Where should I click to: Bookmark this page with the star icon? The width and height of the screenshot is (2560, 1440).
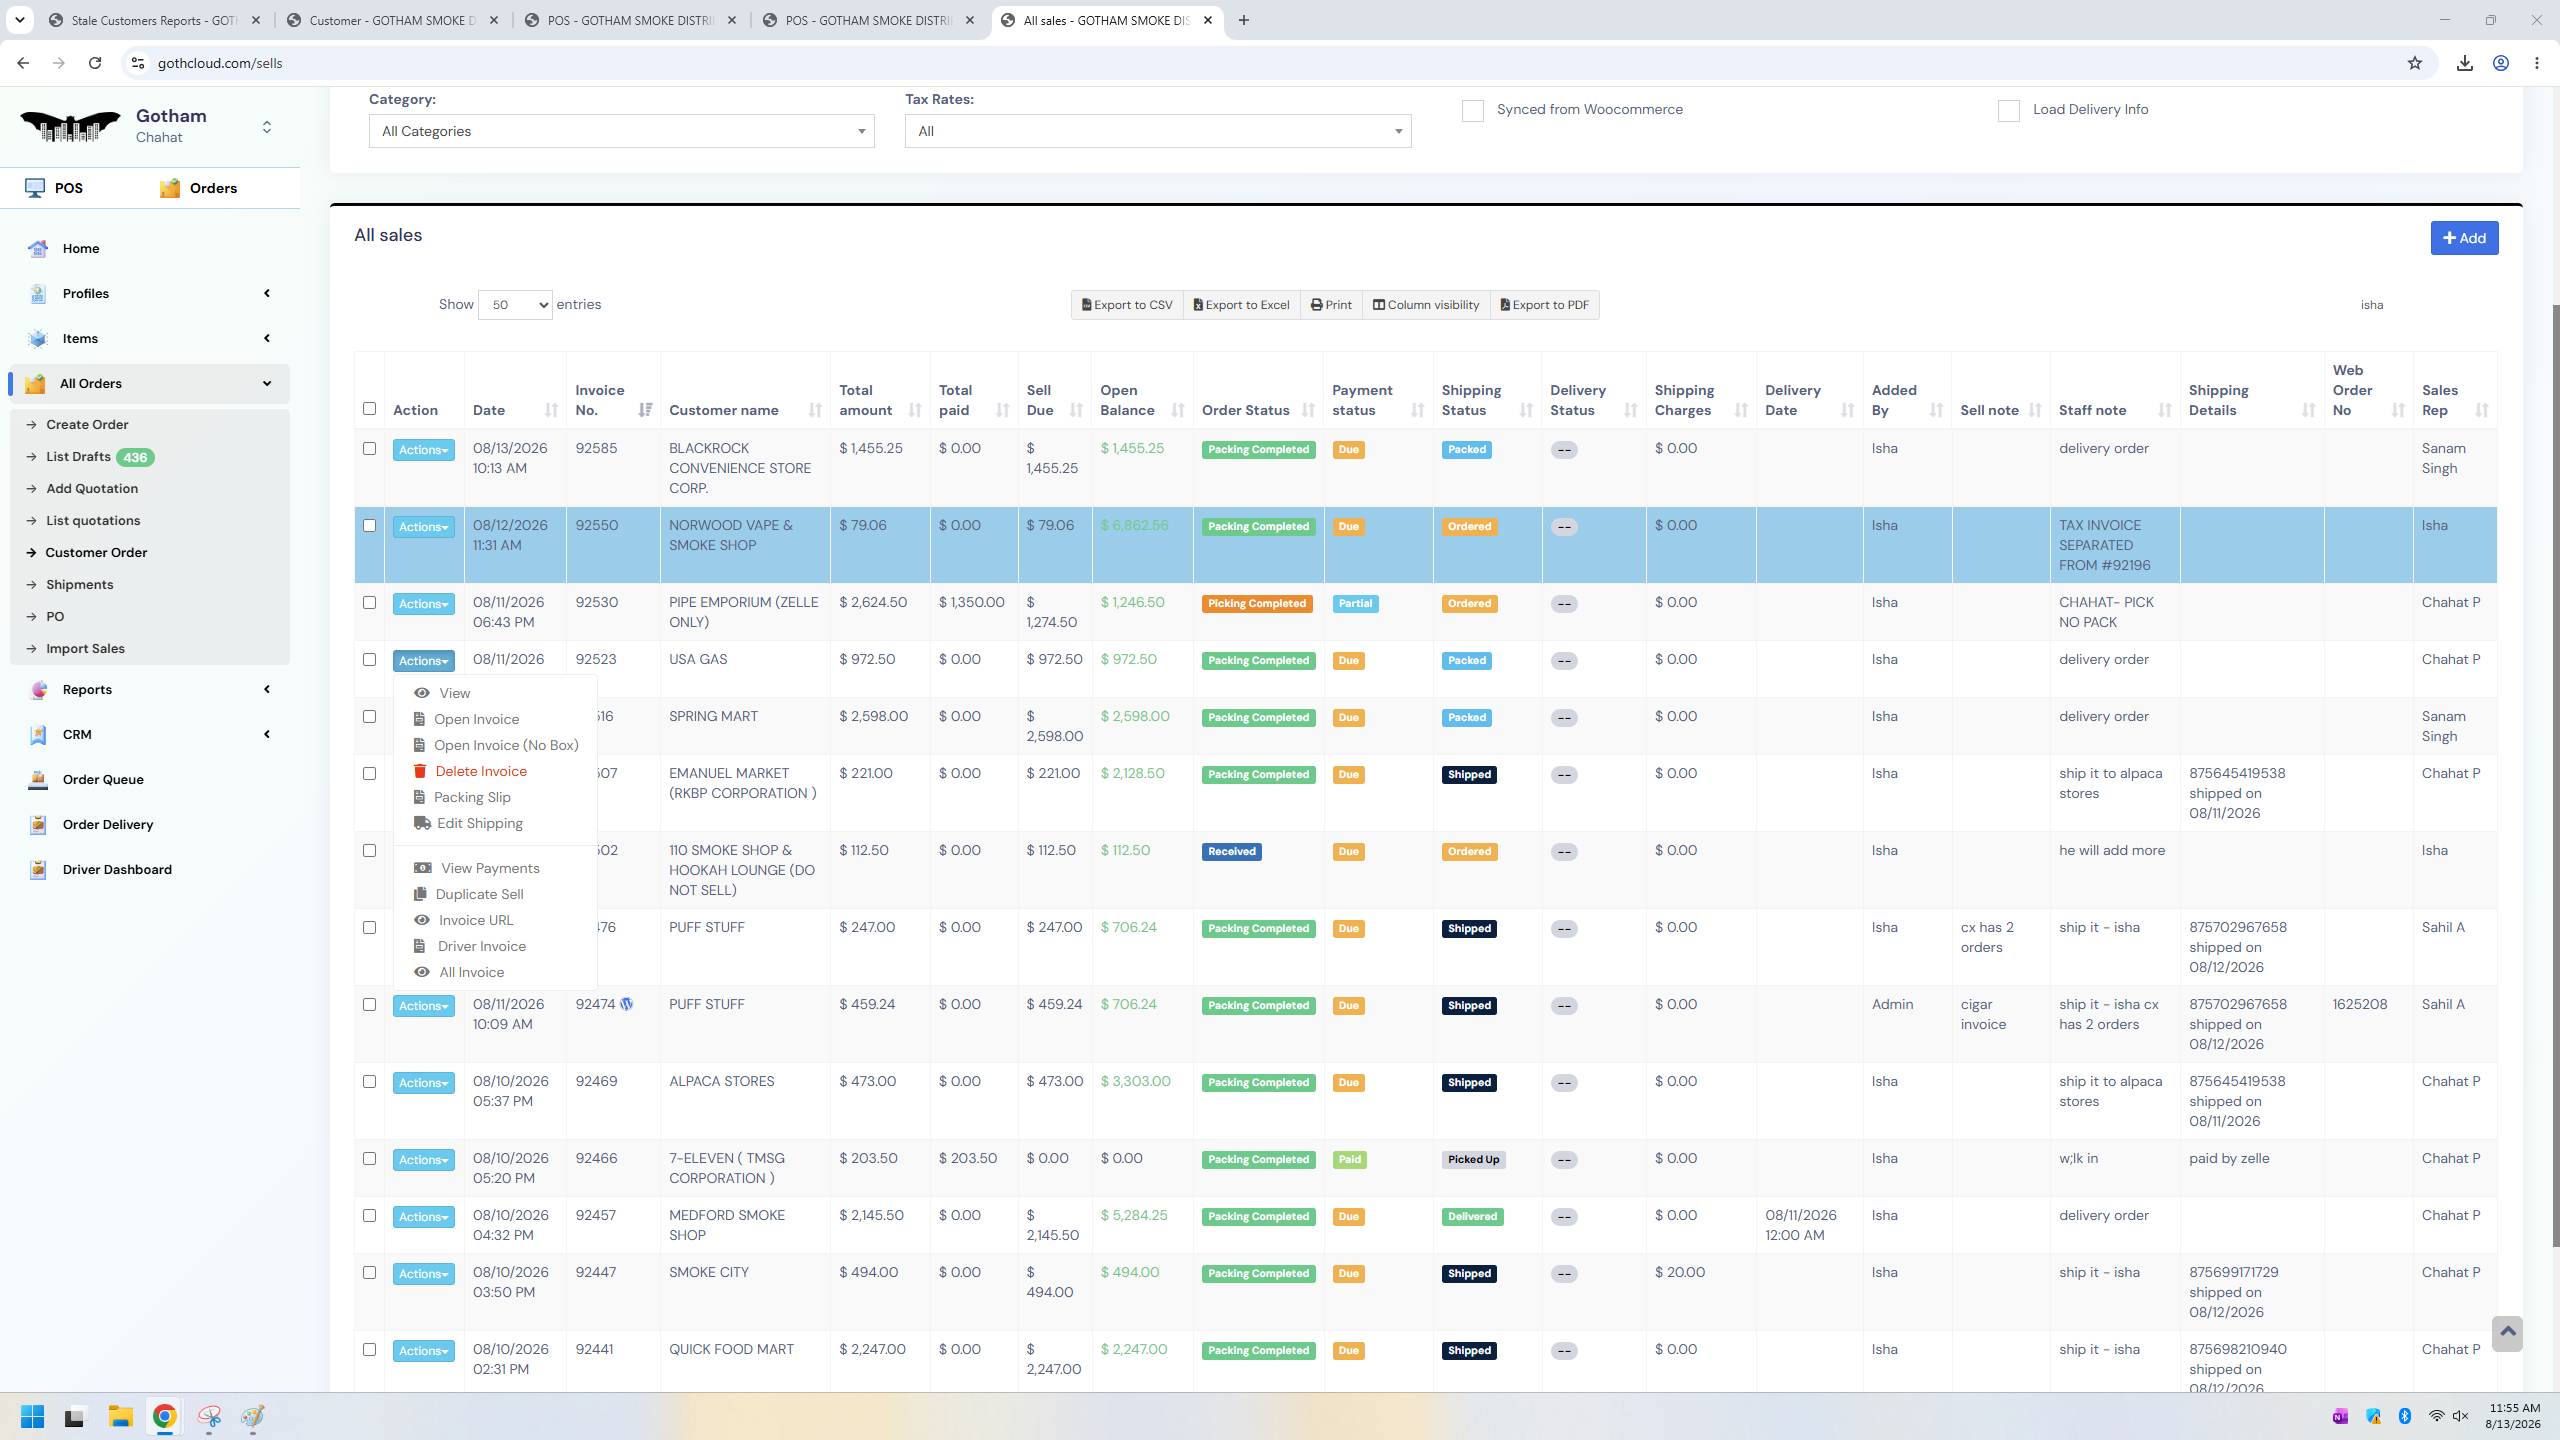(2415, 63)
